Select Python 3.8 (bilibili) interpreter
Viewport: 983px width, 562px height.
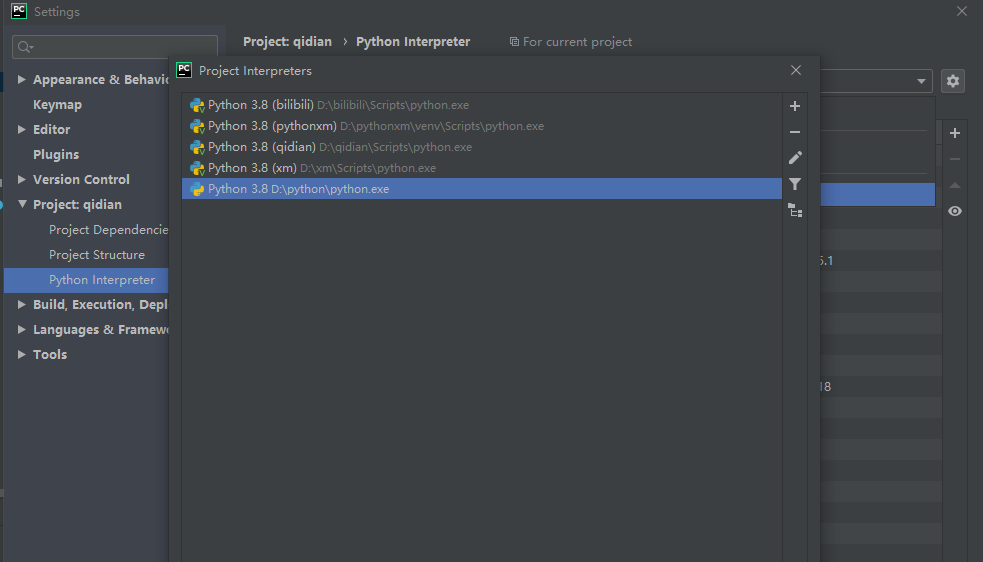[x=481, y=105]
